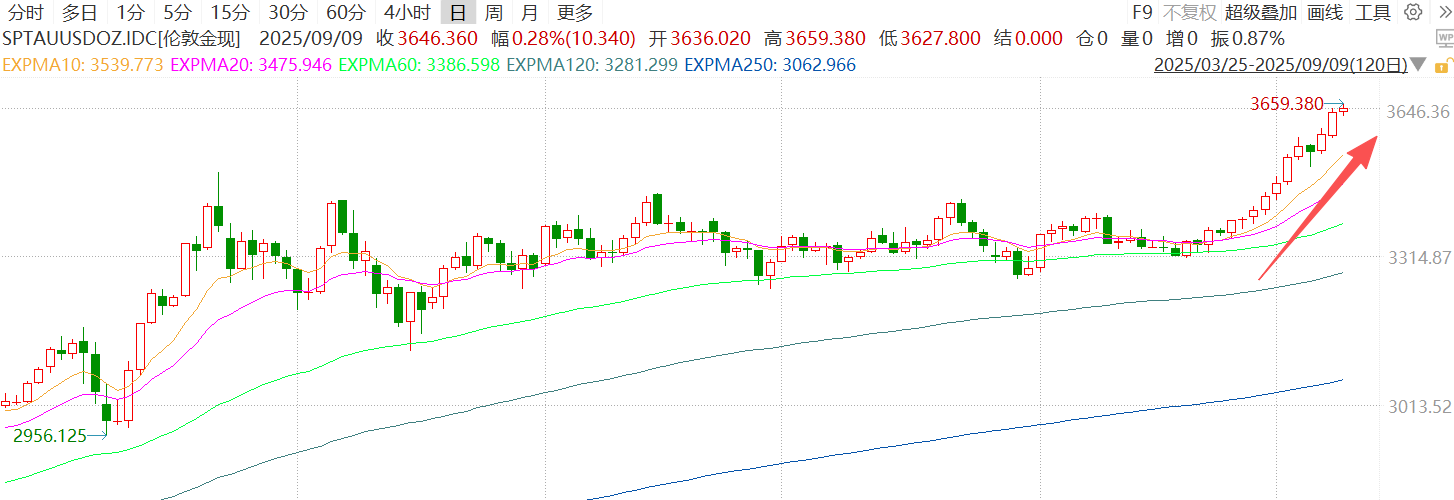Click the 收 3646.360 closing value
This screenshot has width=1454, height=500.
pyautogui.click(x=427, y=40)
